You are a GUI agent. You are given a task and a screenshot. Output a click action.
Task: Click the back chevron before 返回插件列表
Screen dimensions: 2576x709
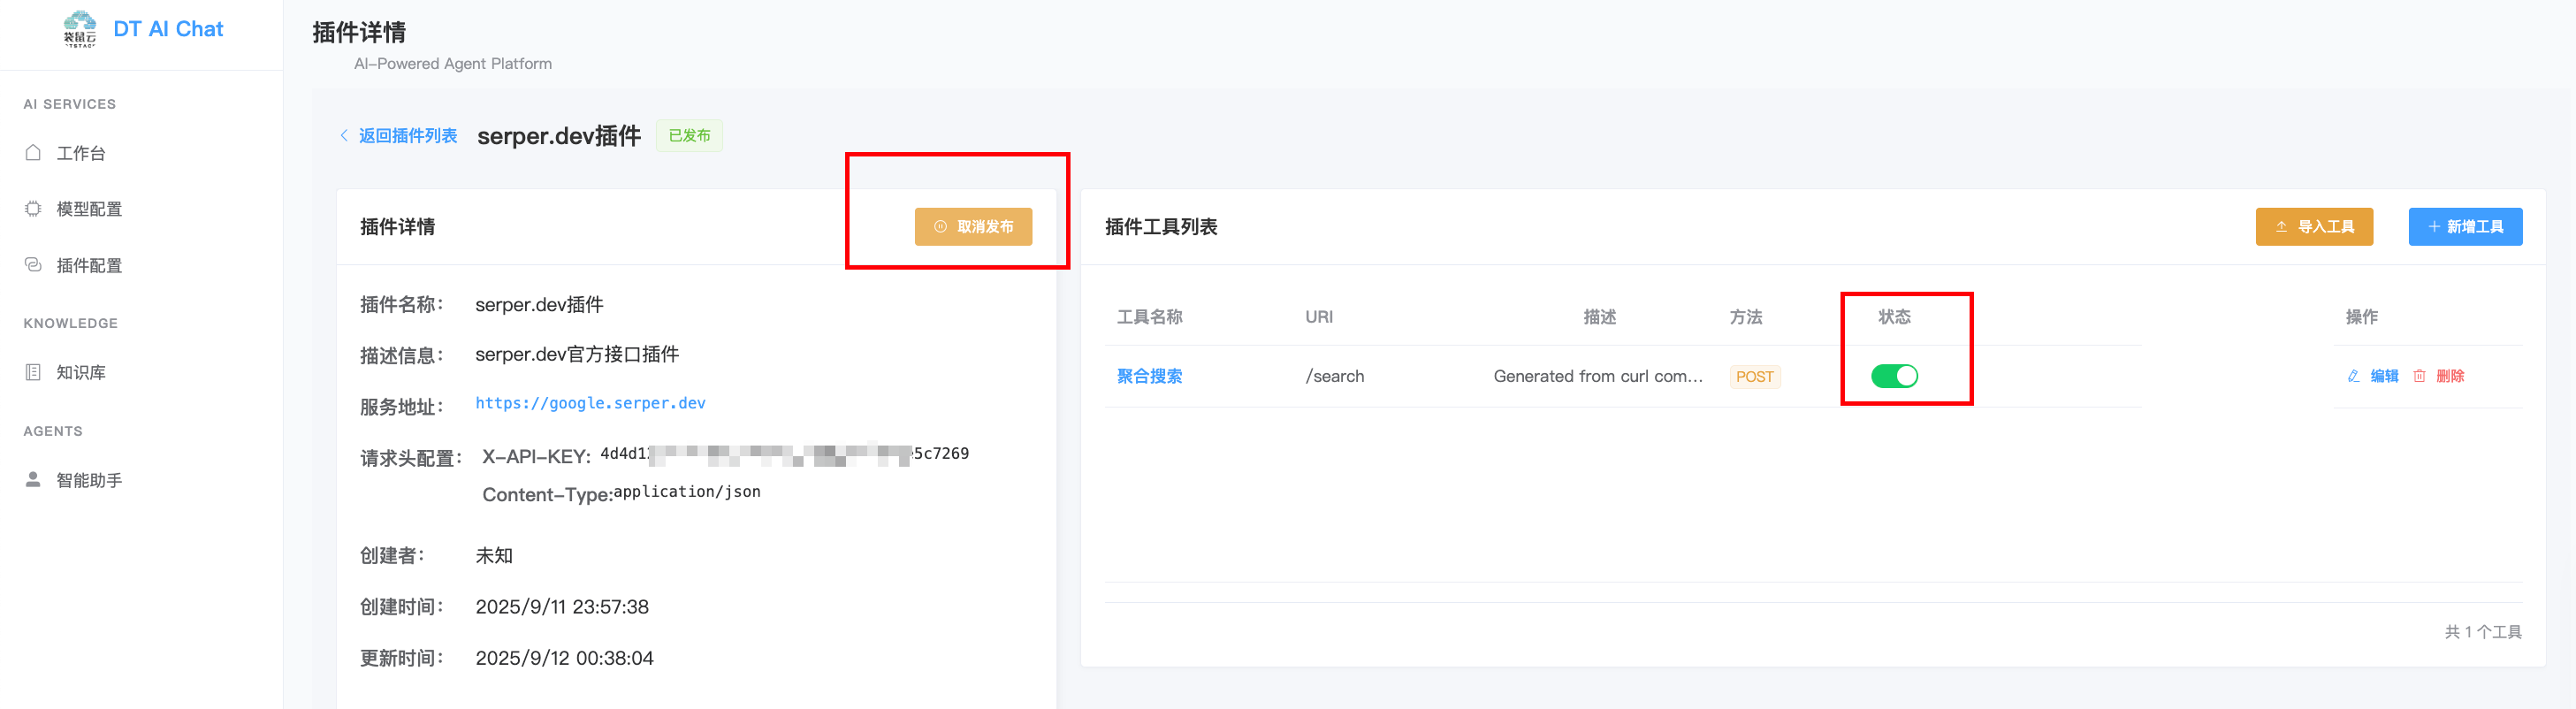click(344, 135)
